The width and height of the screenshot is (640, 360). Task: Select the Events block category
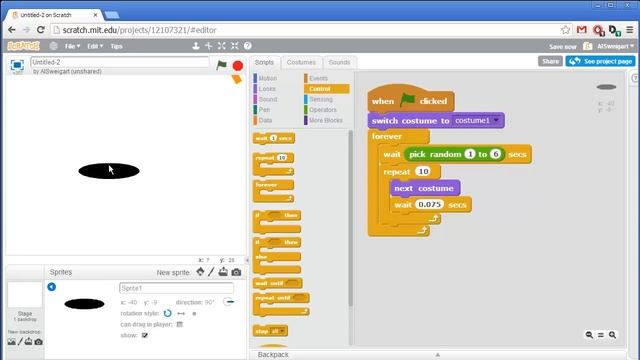318,78
